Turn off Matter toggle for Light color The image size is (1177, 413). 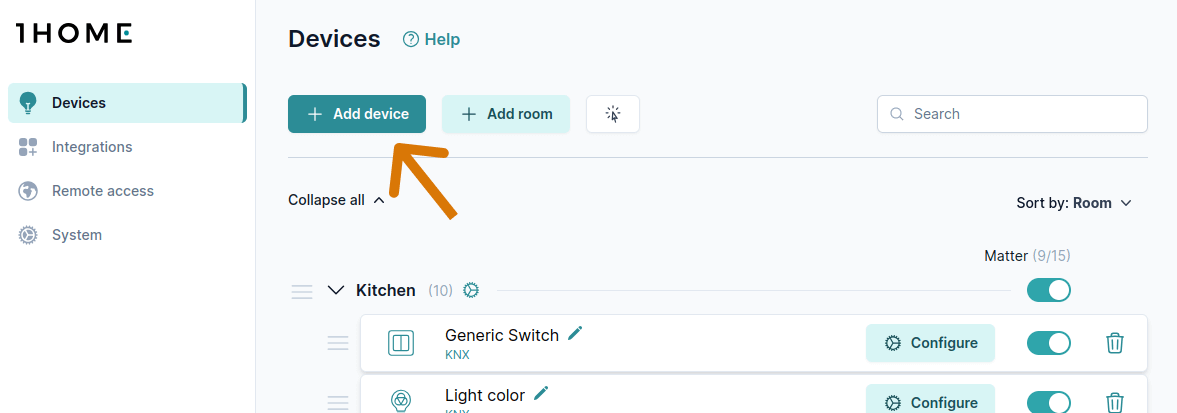(1048, 402)
